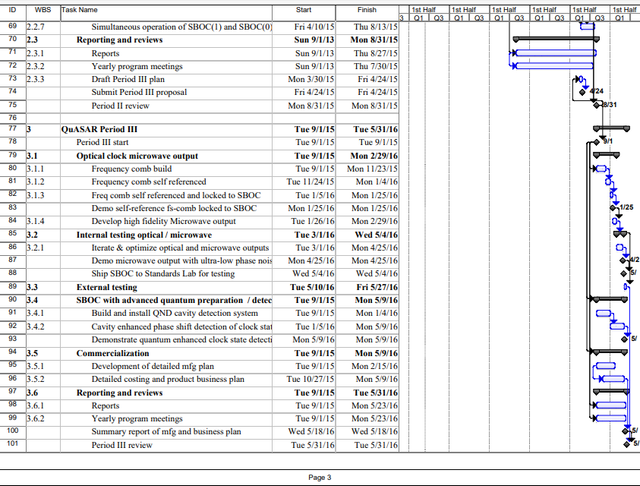Image resolution: width=640 pixels, height=486 pixels.
Task: Select 'Yearly program meetings' in row 72
Action: [x=137, y=67]
